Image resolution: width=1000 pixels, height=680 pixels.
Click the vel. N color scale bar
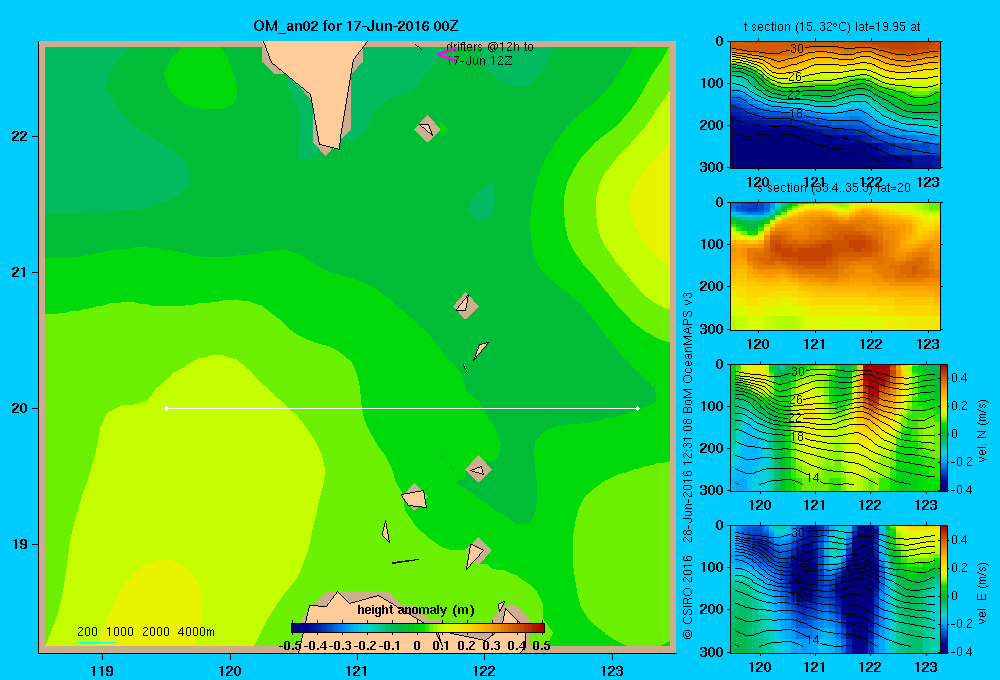(945, 427)
